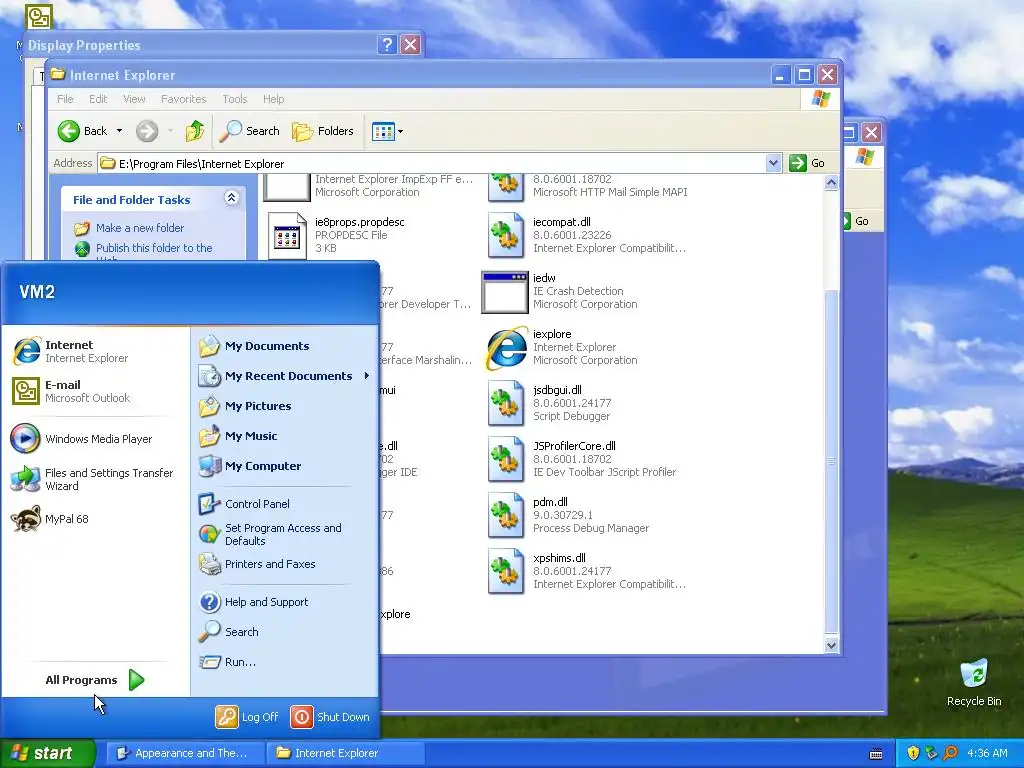Viewport: 1024px width, 768px height.
Task: Click the magnifier icon in system tray
Action: tap(950, 753)
